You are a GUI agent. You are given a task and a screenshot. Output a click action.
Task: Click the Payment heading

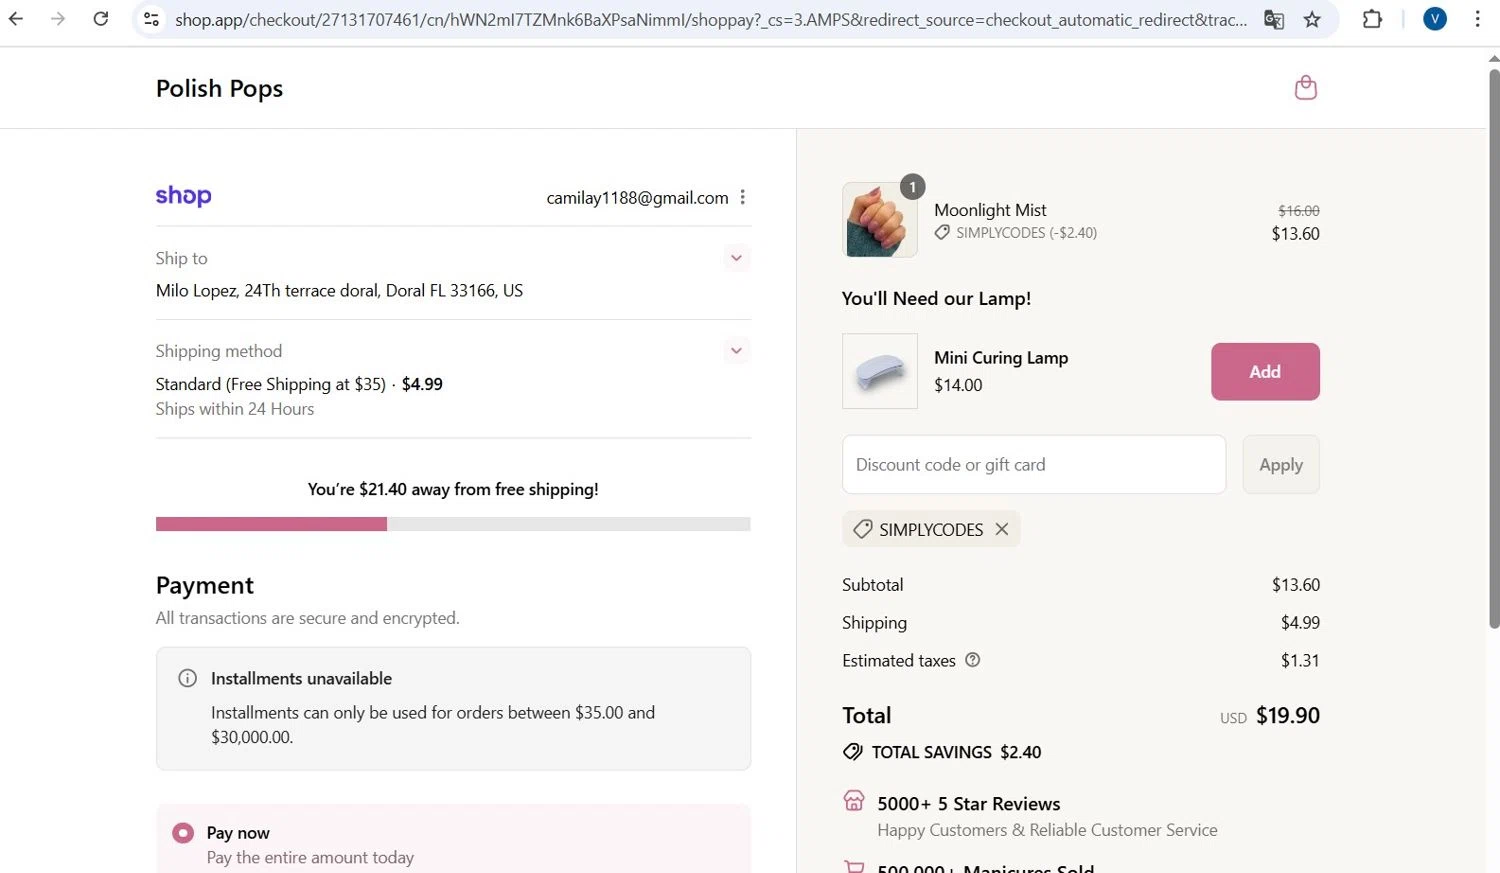tap(205, 585)
